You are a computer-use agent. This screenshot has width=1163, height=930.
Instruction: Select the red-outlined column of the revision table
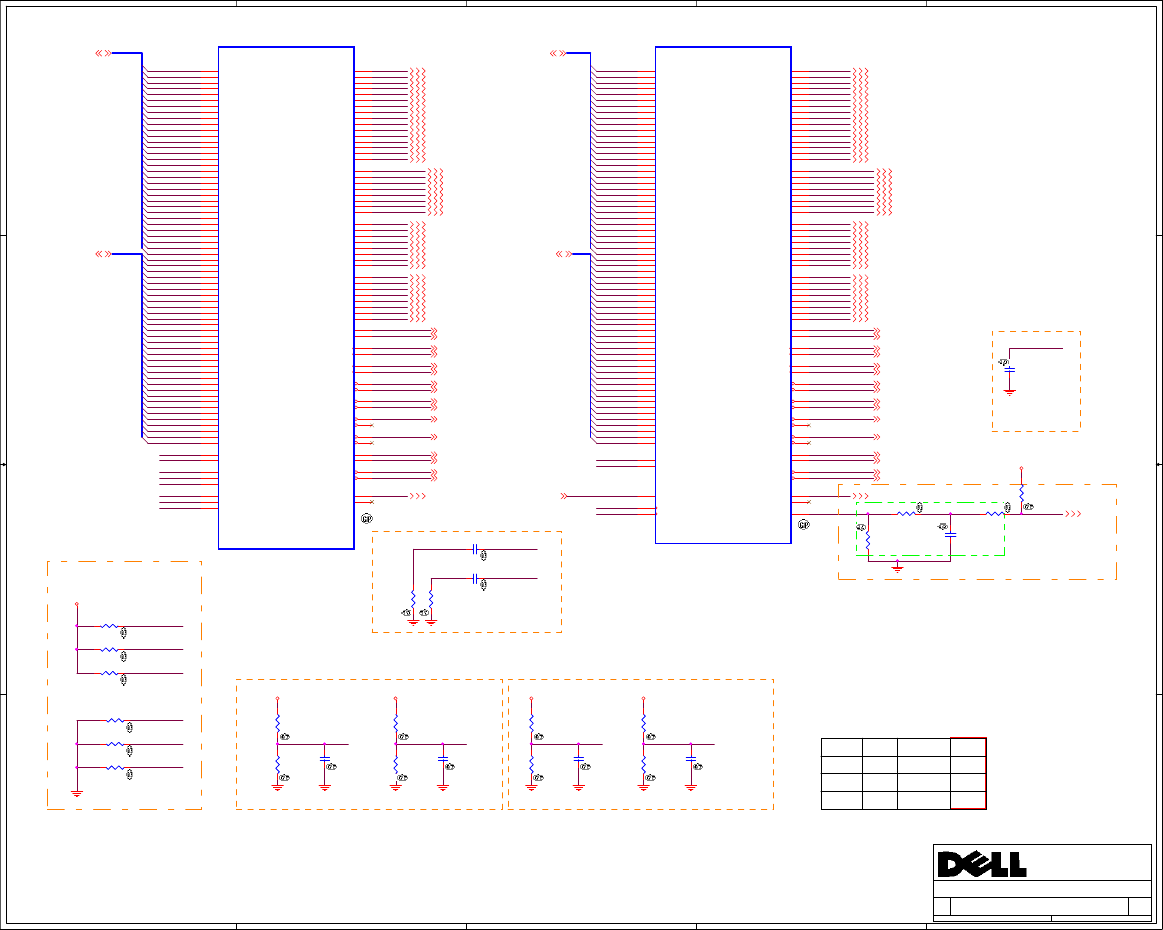click(968, 774)
